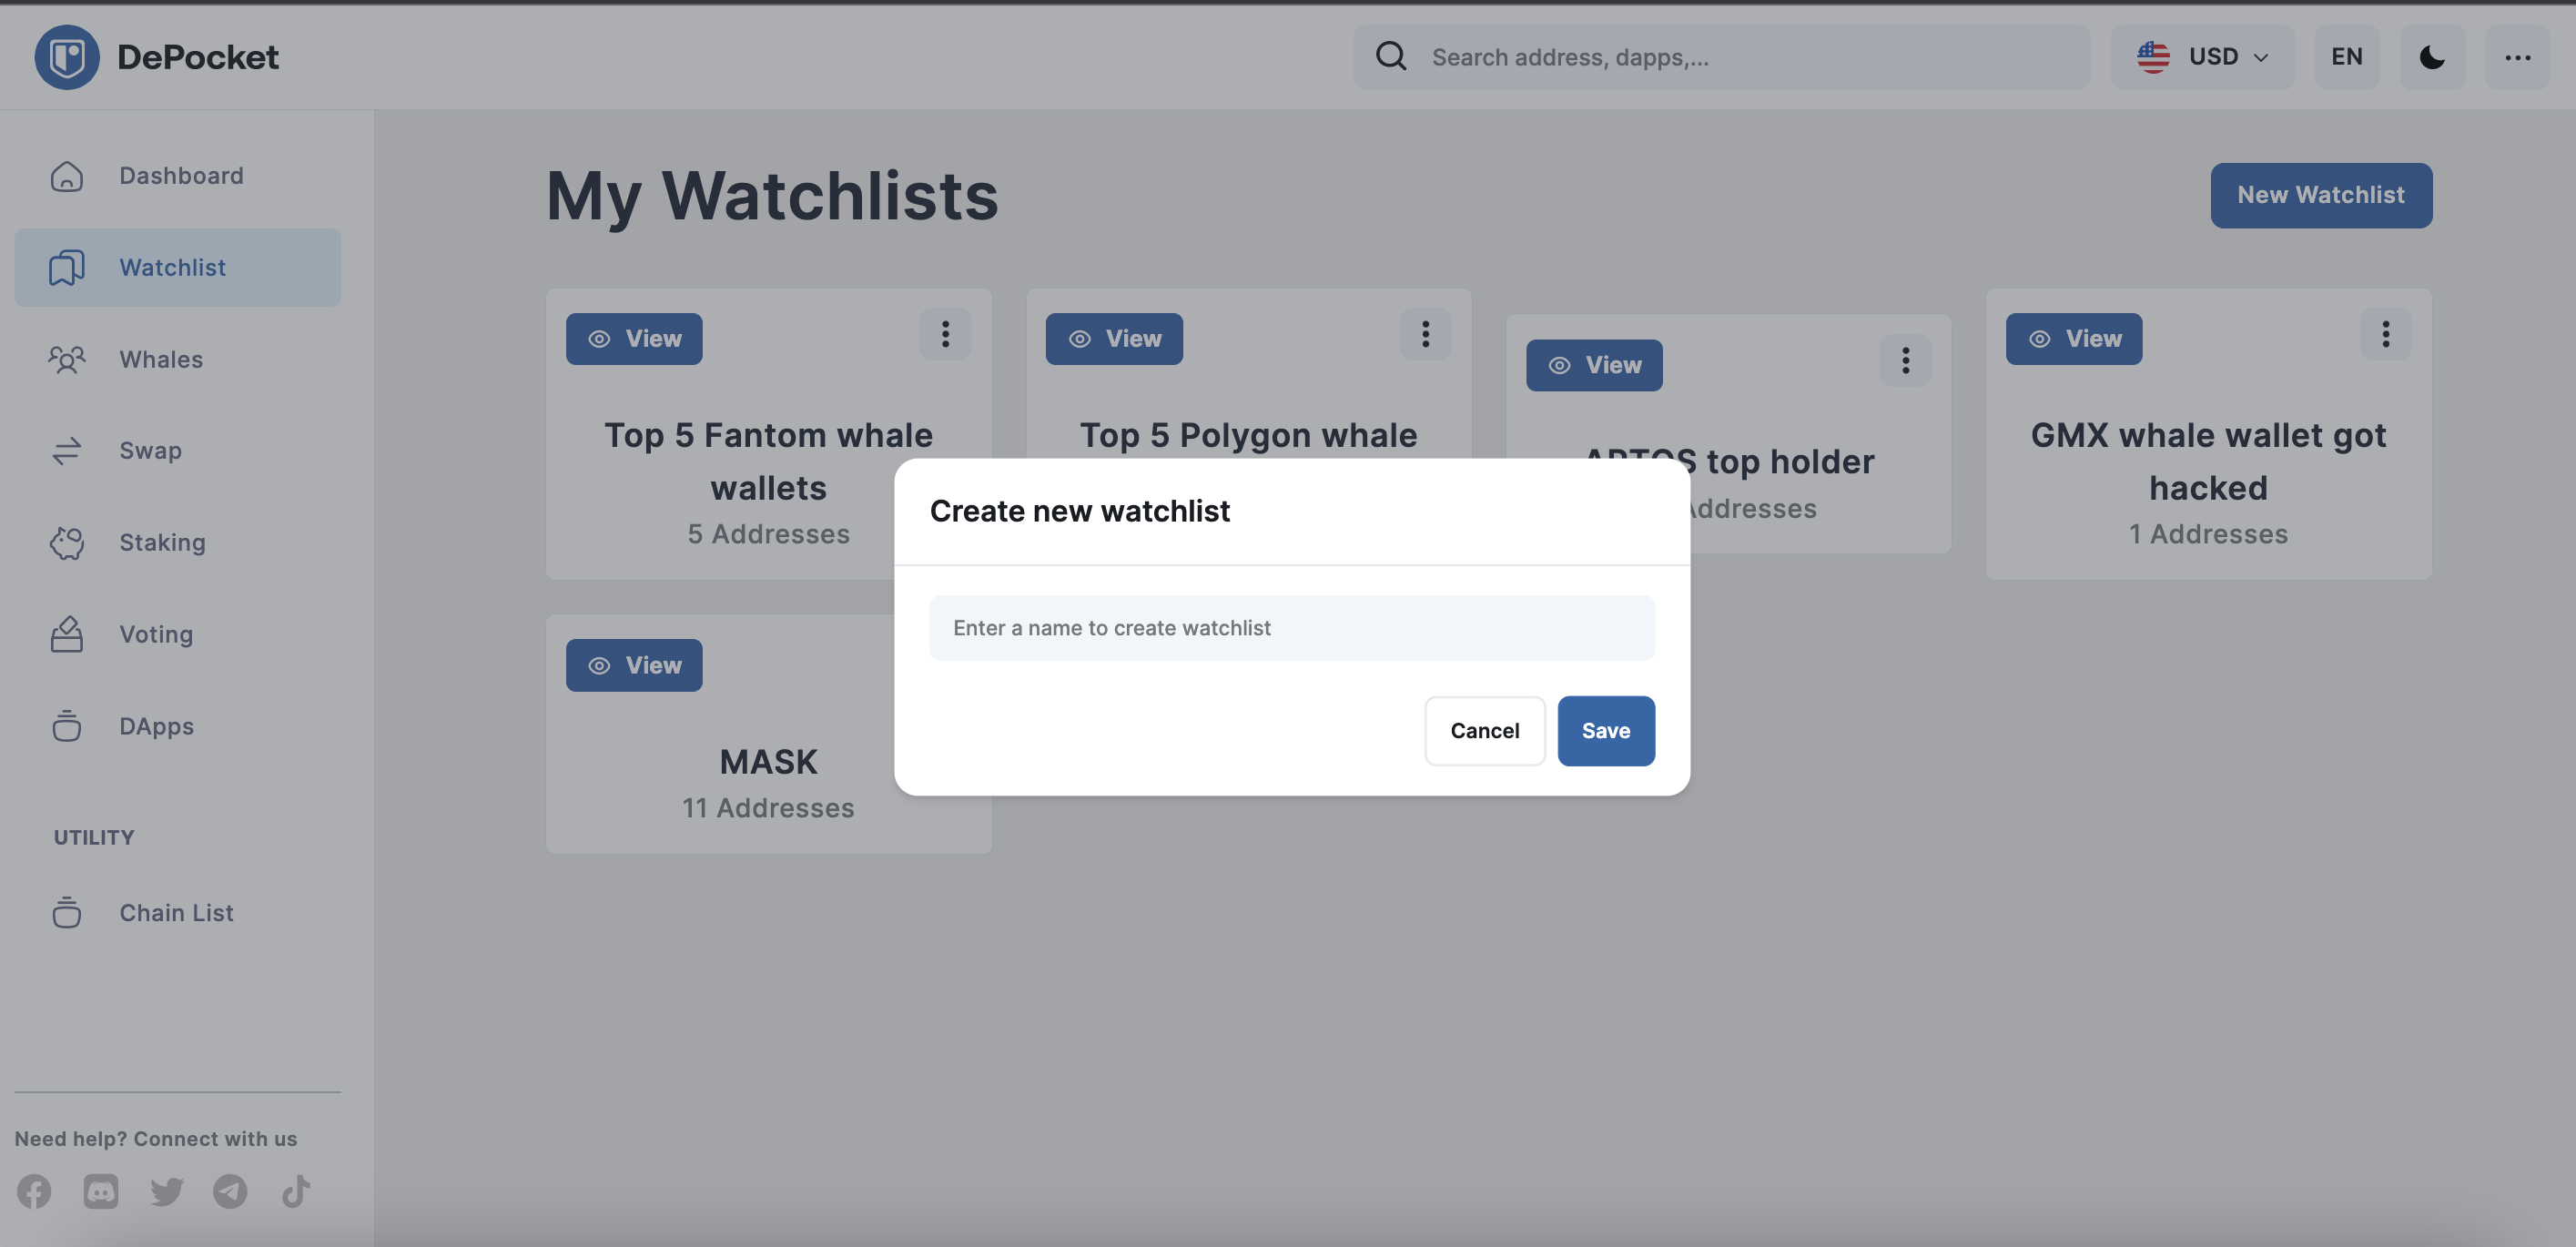This screenshot has width=2576, height=1247.
Task: Save the new watchlist
Action: pyautogui.click(x=1605, y=731)
